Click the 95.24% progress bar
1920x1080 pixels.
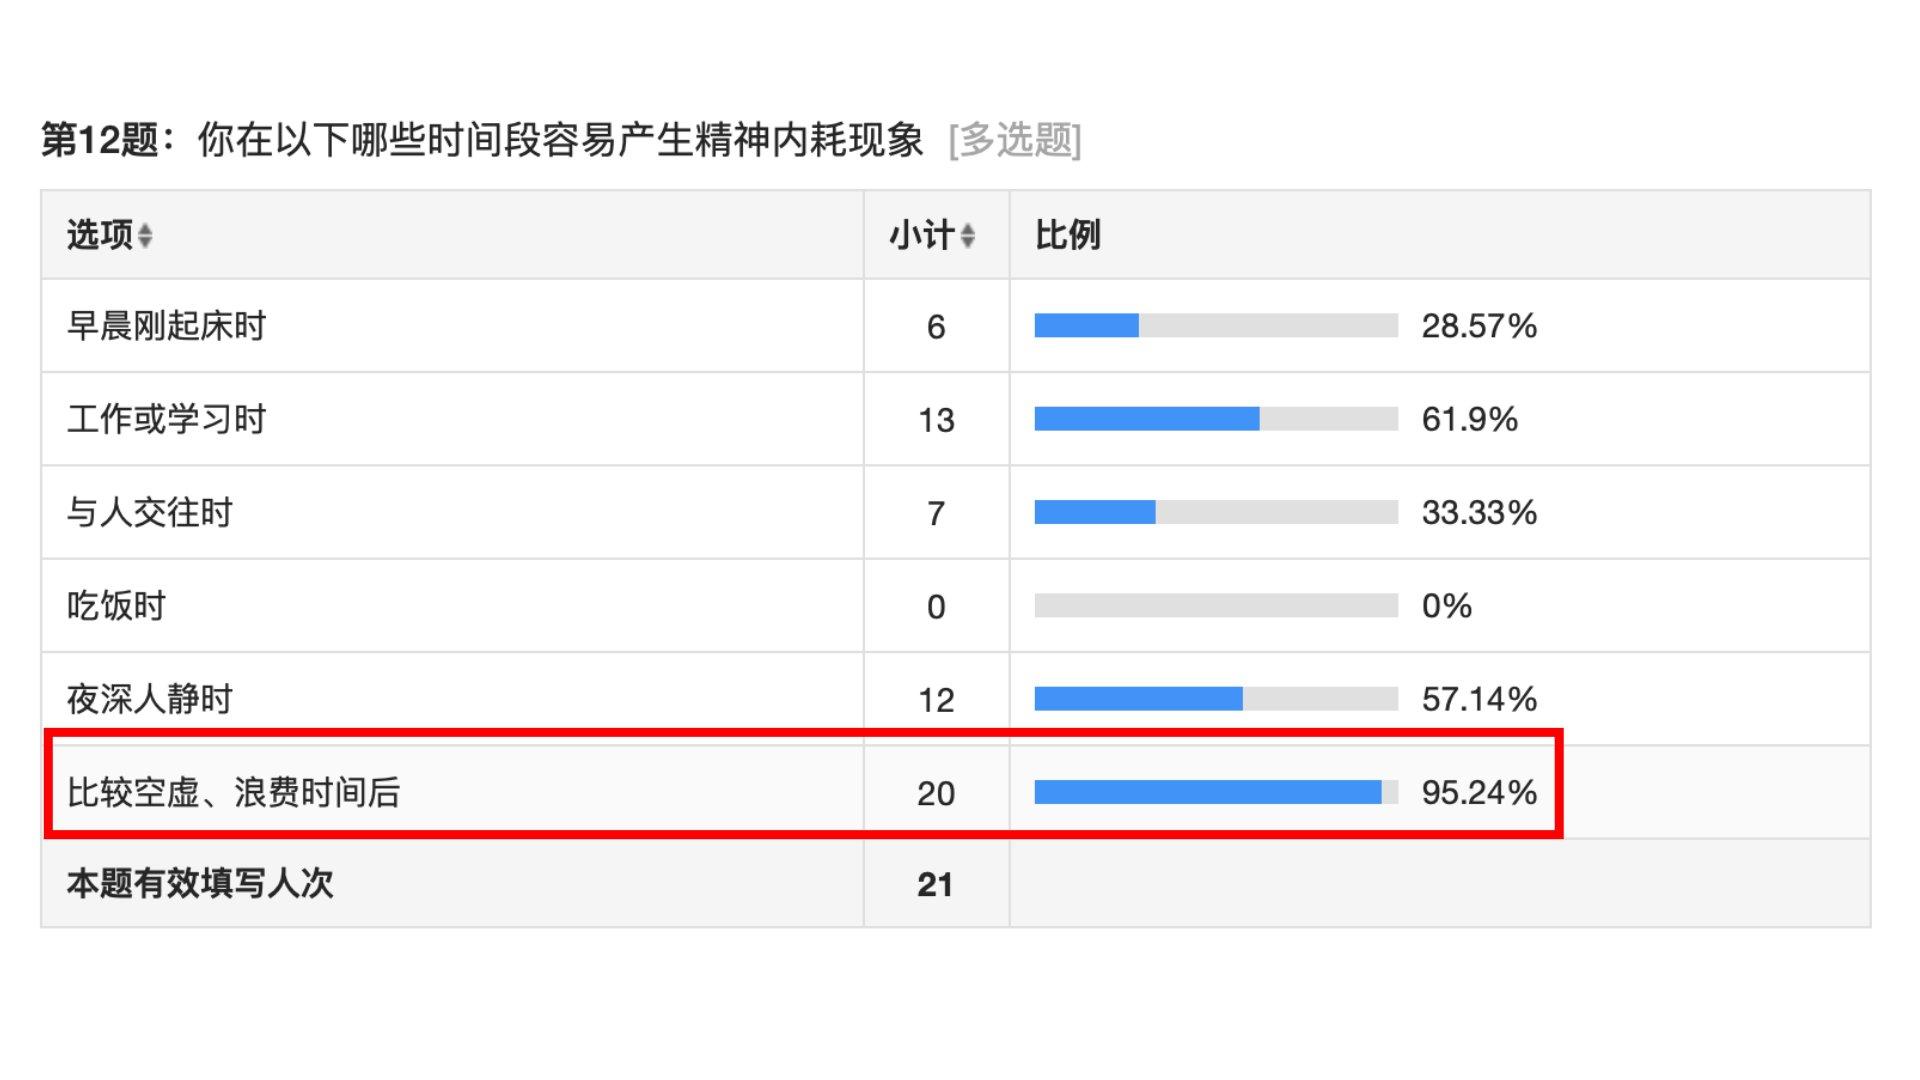click(1215, 793)
